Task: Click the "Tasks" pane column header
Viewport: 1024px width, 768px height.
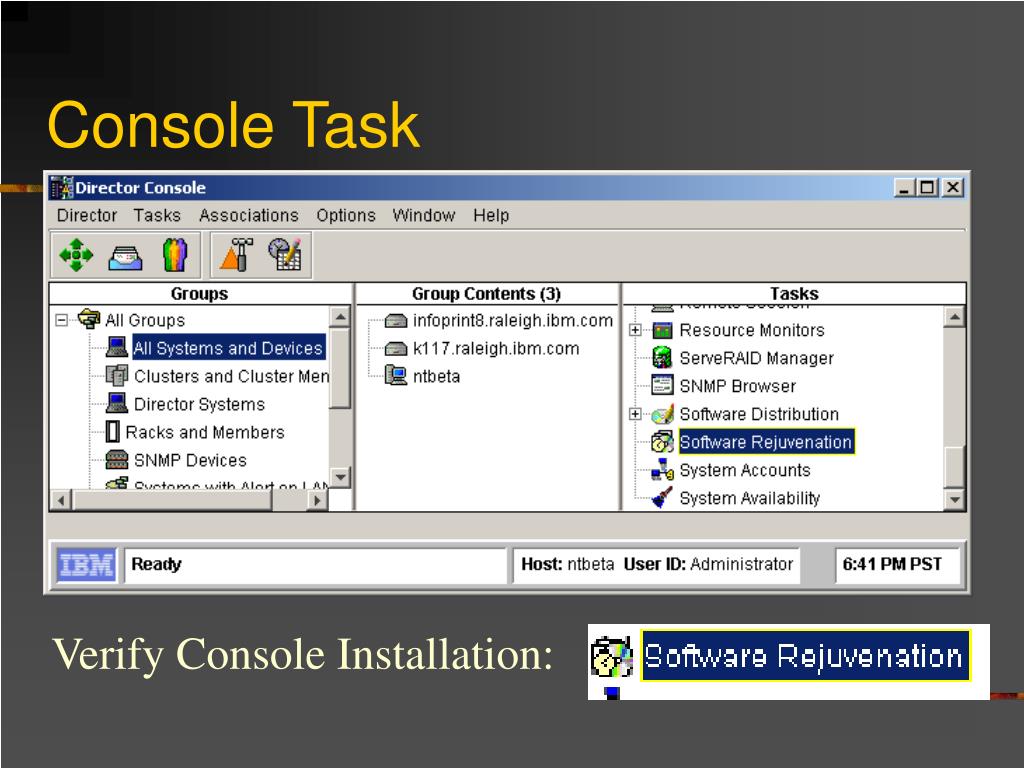Action: pyautogui.click(x=794, y=294)
